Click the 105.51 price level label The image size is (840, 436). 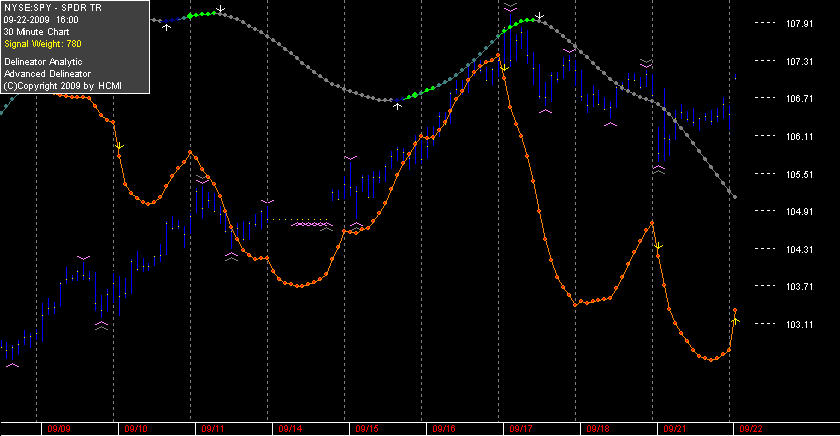point(799,175)
